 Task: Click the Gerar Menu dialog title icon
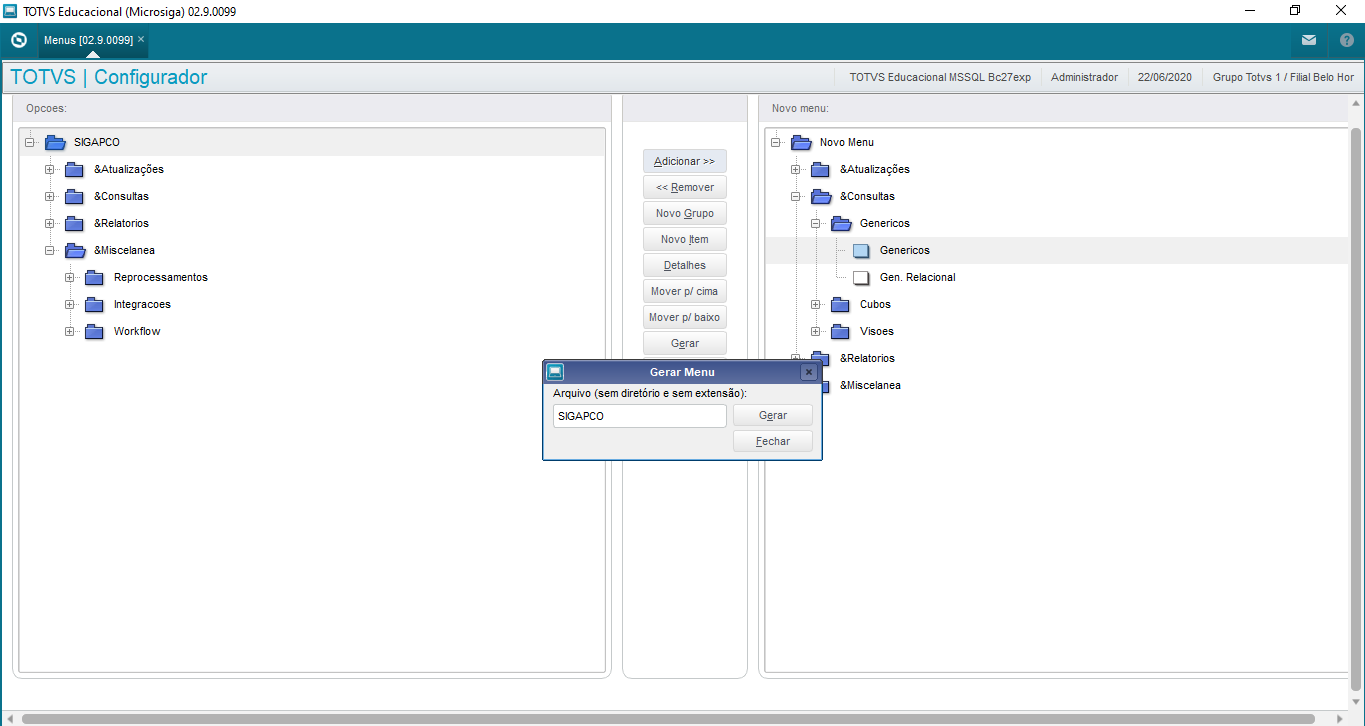[555, 372]
